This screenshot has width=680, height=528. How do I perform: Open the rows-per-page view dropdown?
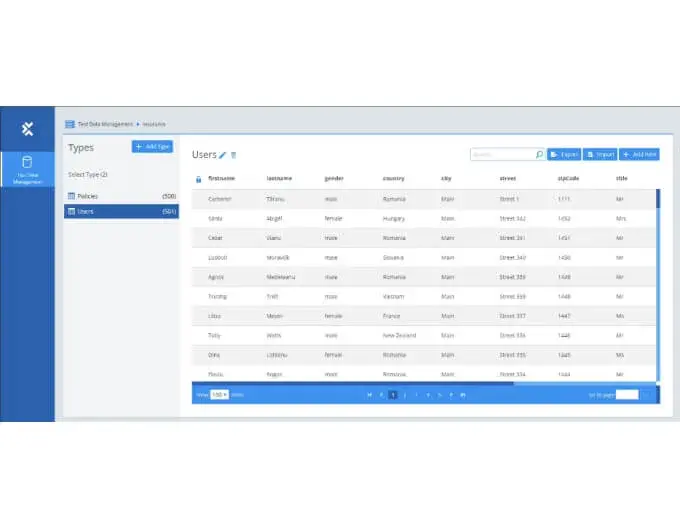(x=219, y=395)
